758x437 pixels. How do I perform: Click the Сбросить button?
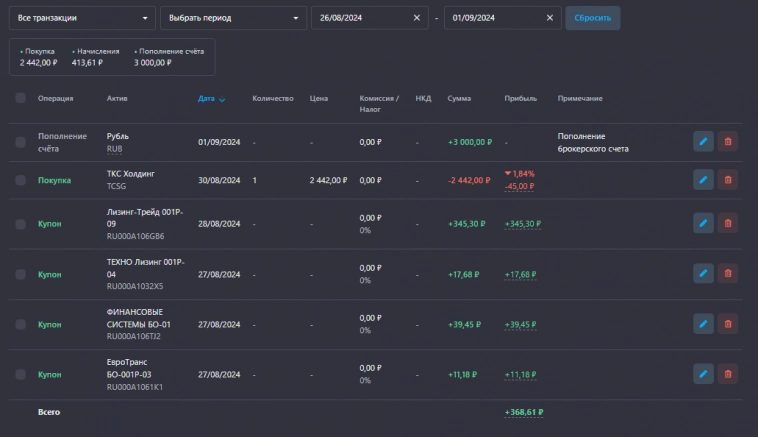(x=592, y=18)
